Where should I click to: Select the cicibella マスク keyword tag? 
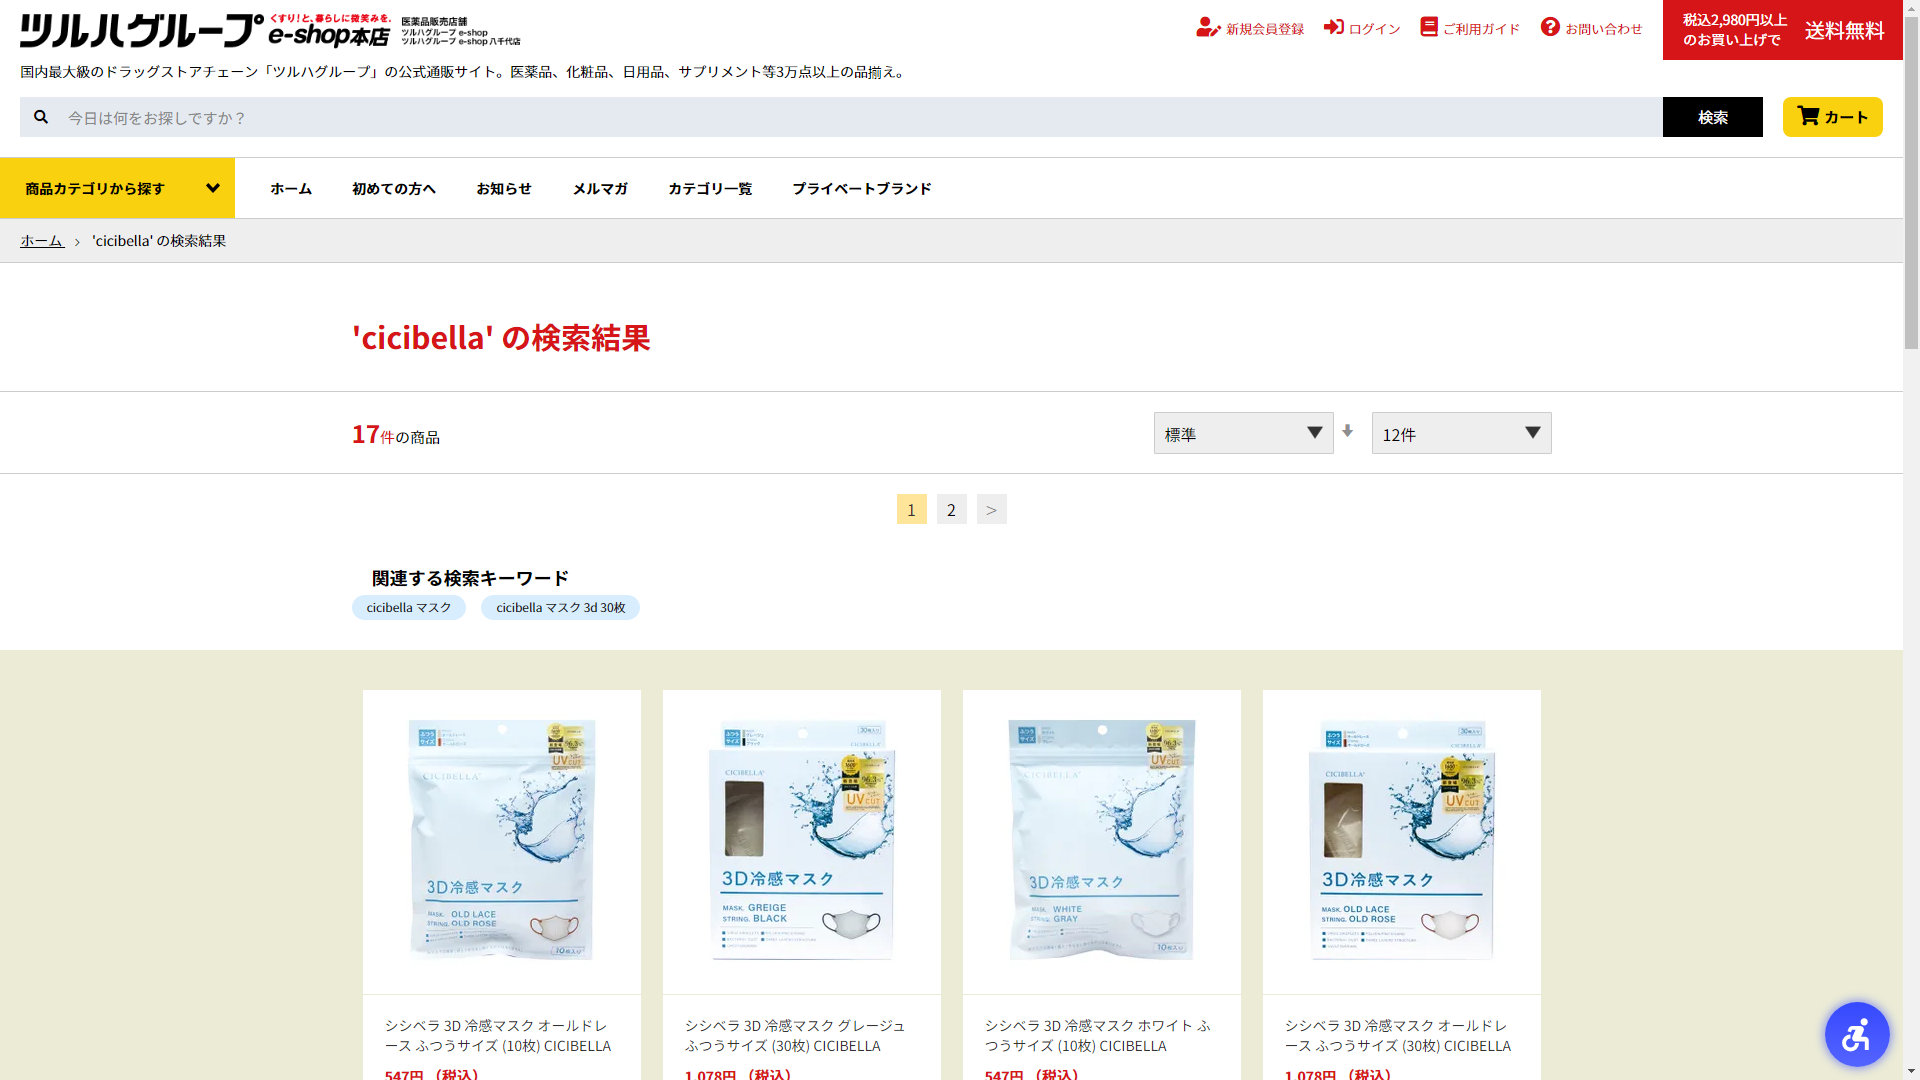(x=408, y=608)
